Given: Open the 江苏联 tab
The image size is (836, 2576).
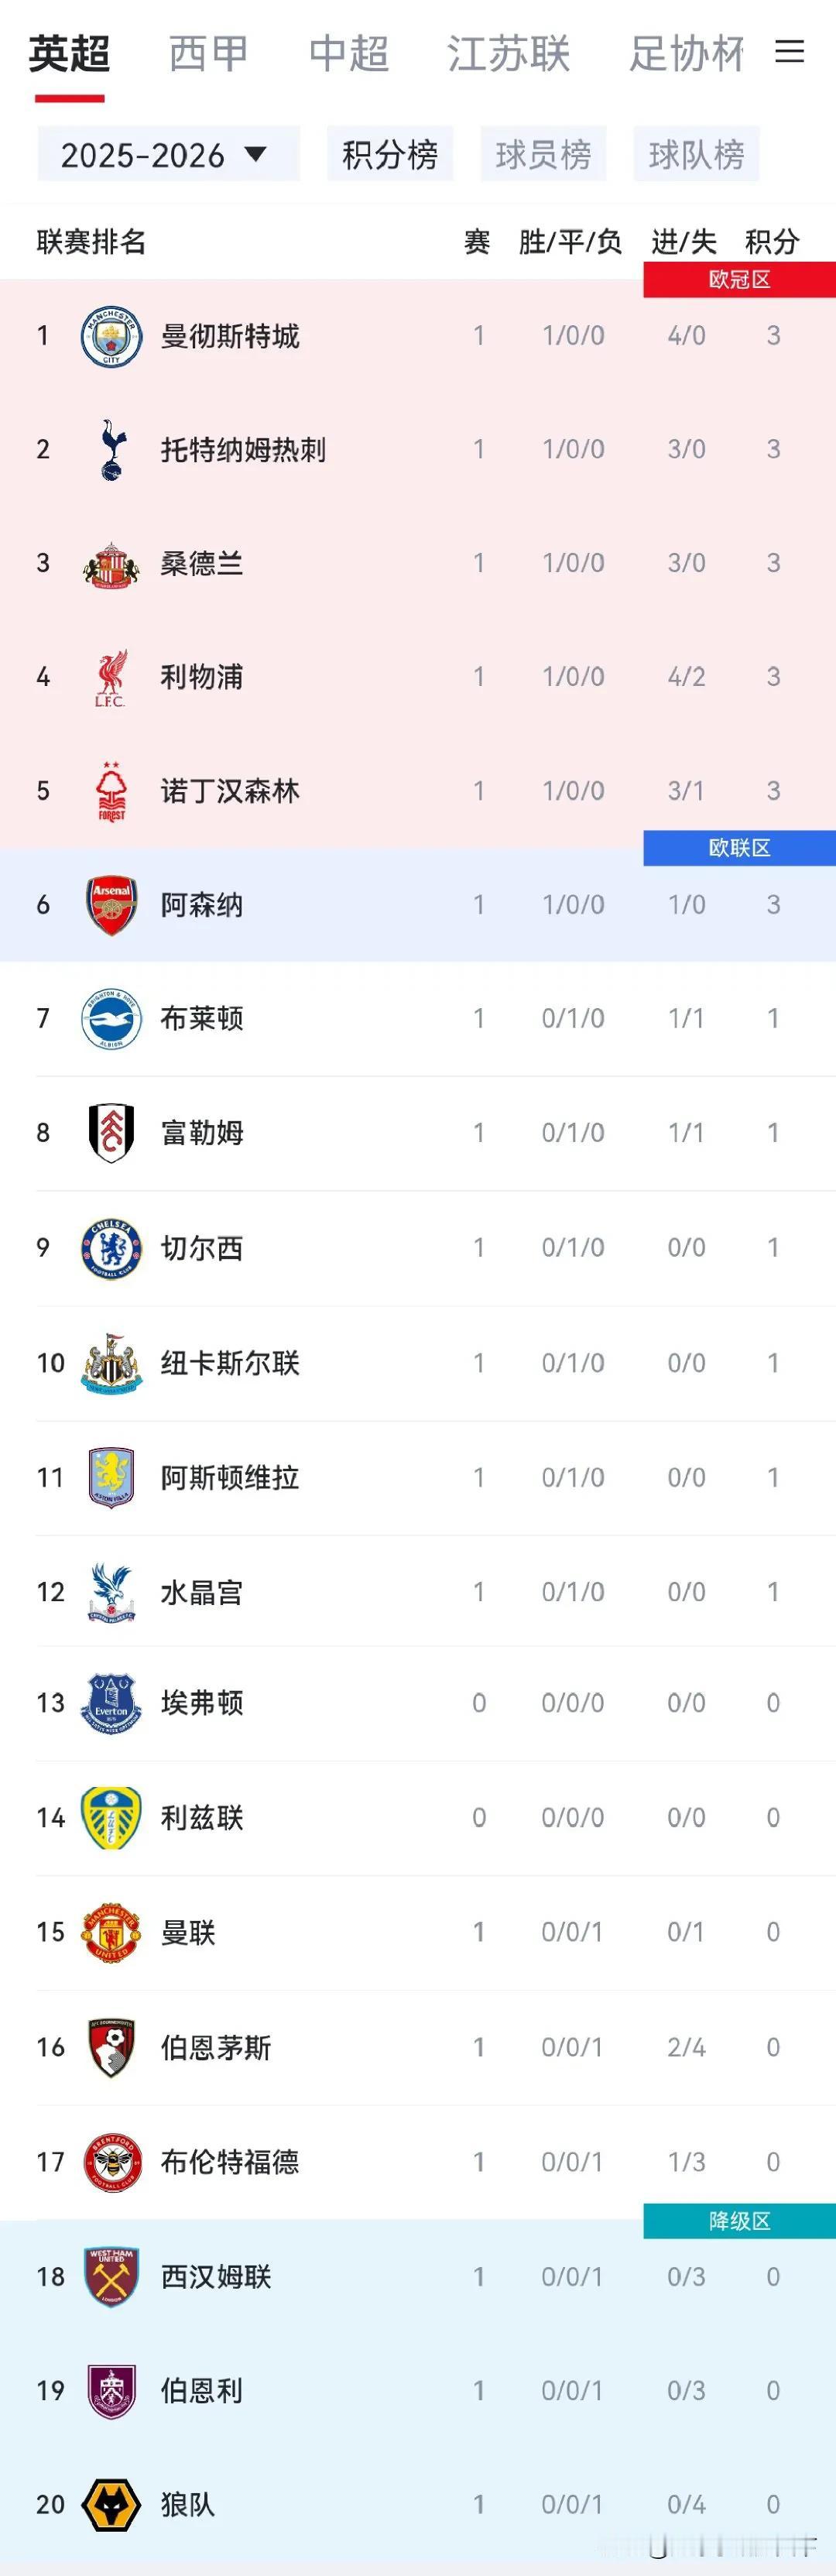Looking at the screenshot, I should pos(508,54).
